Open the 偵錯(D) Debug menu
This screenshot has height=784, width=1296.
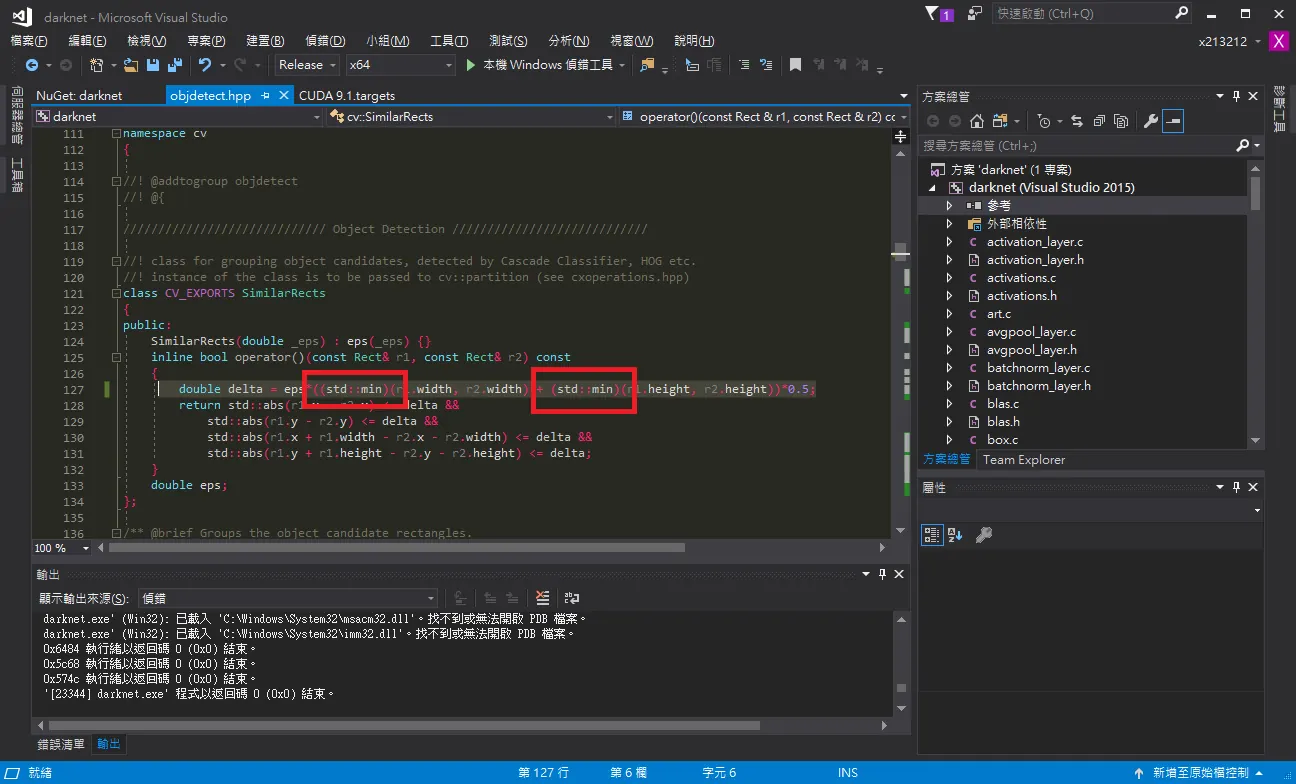(325, 41)
